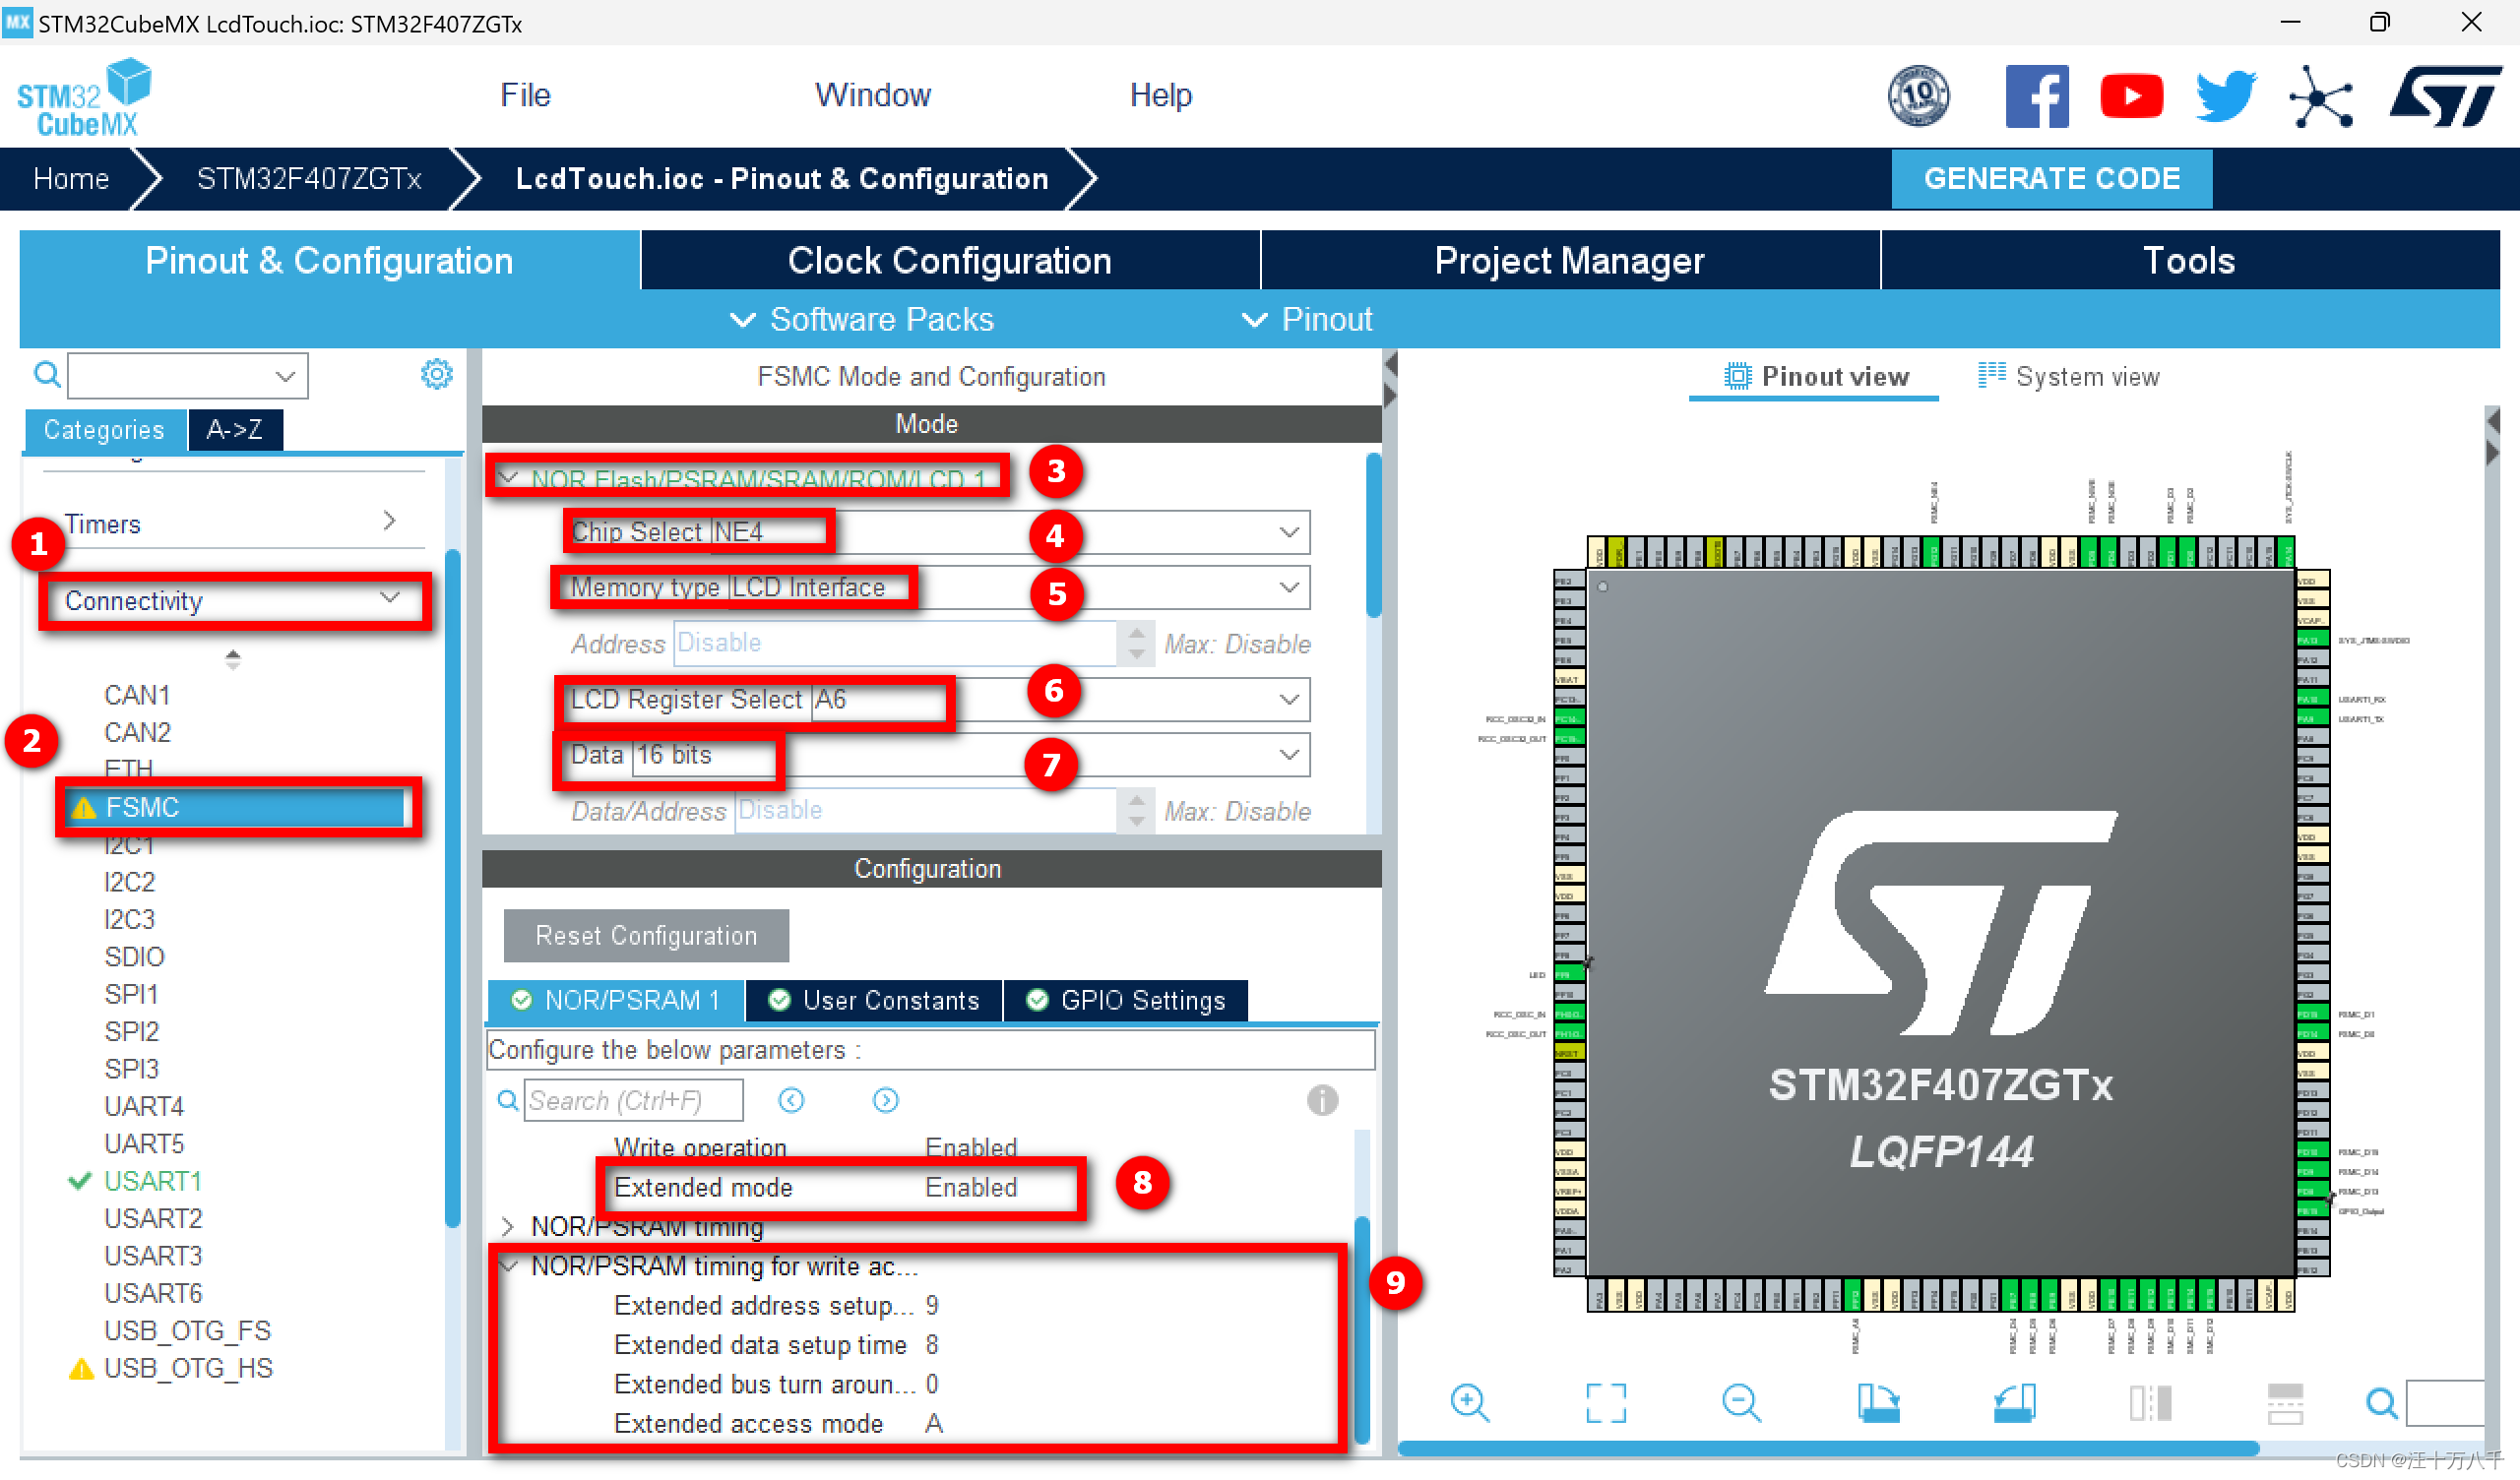Expand the Software Packs menu
Viewport: 2520px width, 1480px height.
[x=862, y=319]
